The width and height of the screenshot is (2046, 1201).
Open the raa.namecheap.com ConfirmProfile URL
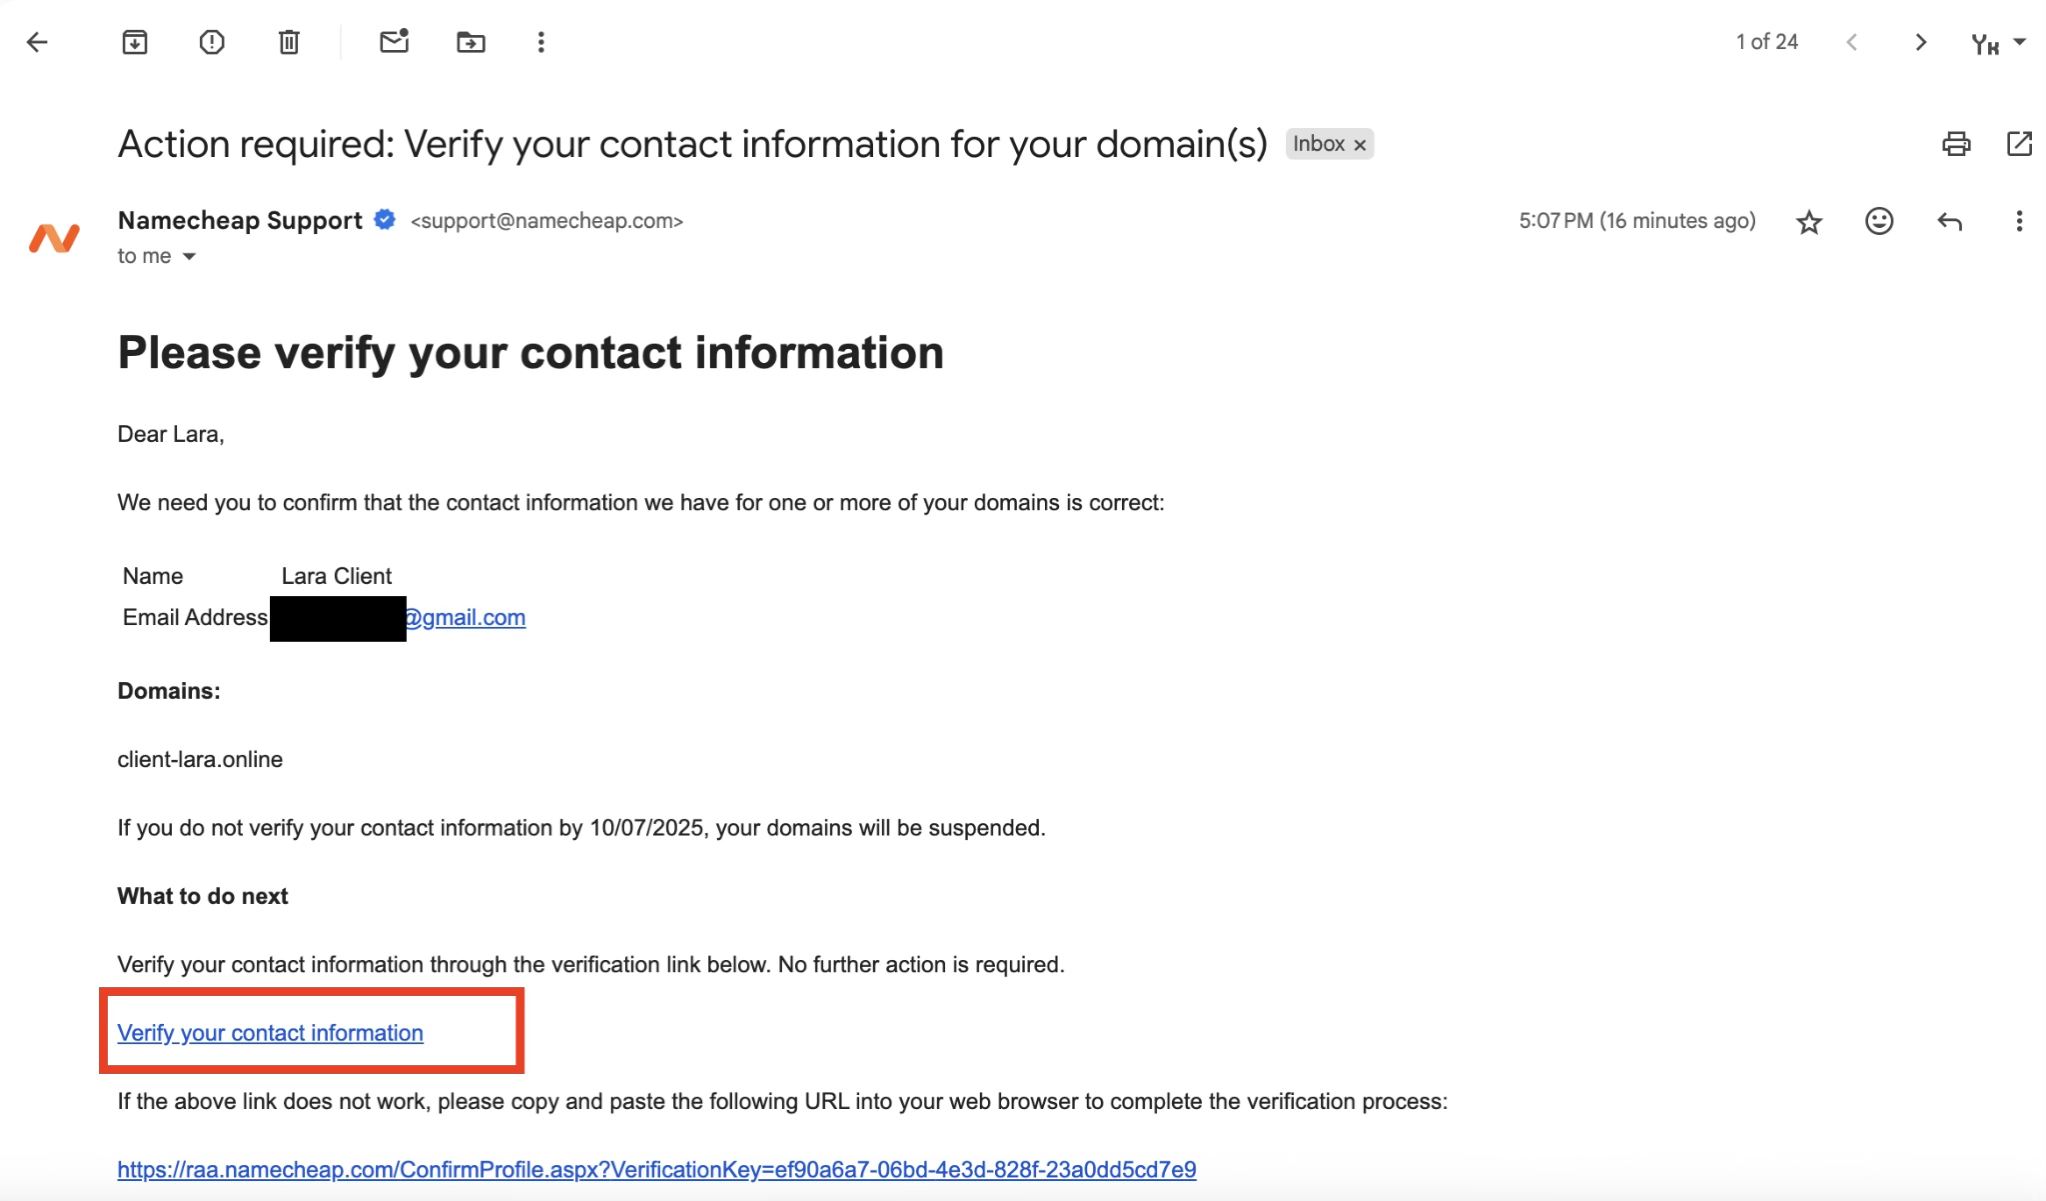tap(656, 1169)
